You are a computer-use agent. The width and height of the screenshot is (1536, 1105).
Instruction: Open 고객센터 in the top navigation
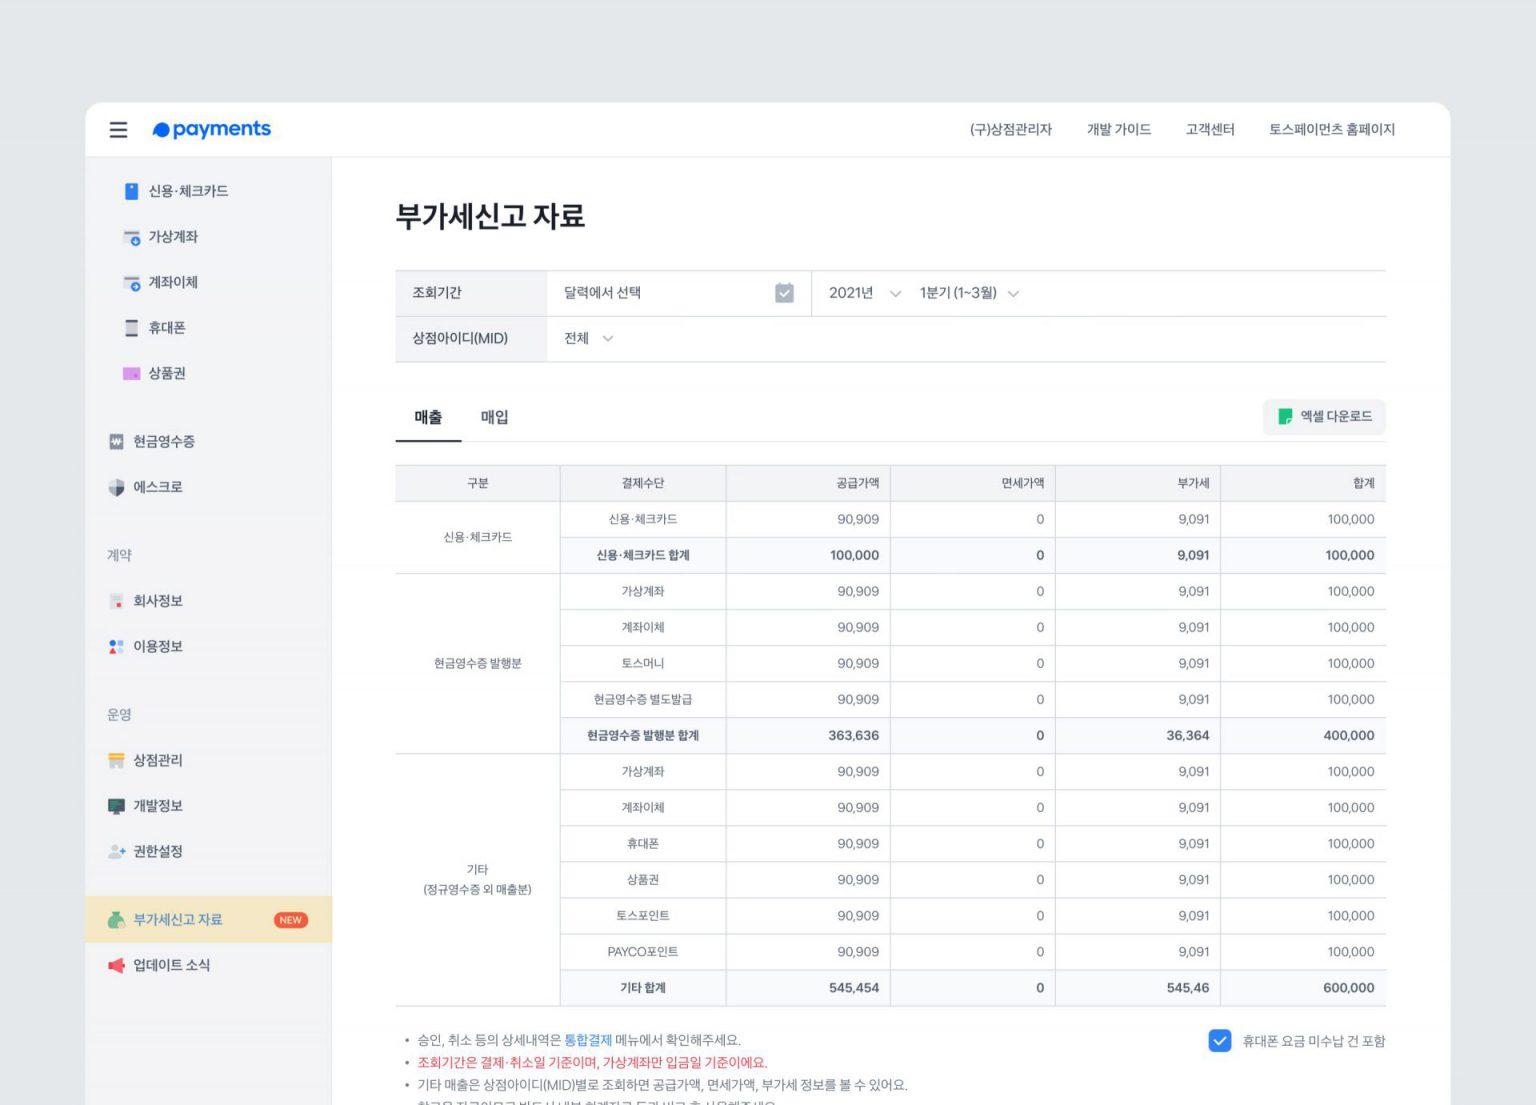(x=1210, y=130)
